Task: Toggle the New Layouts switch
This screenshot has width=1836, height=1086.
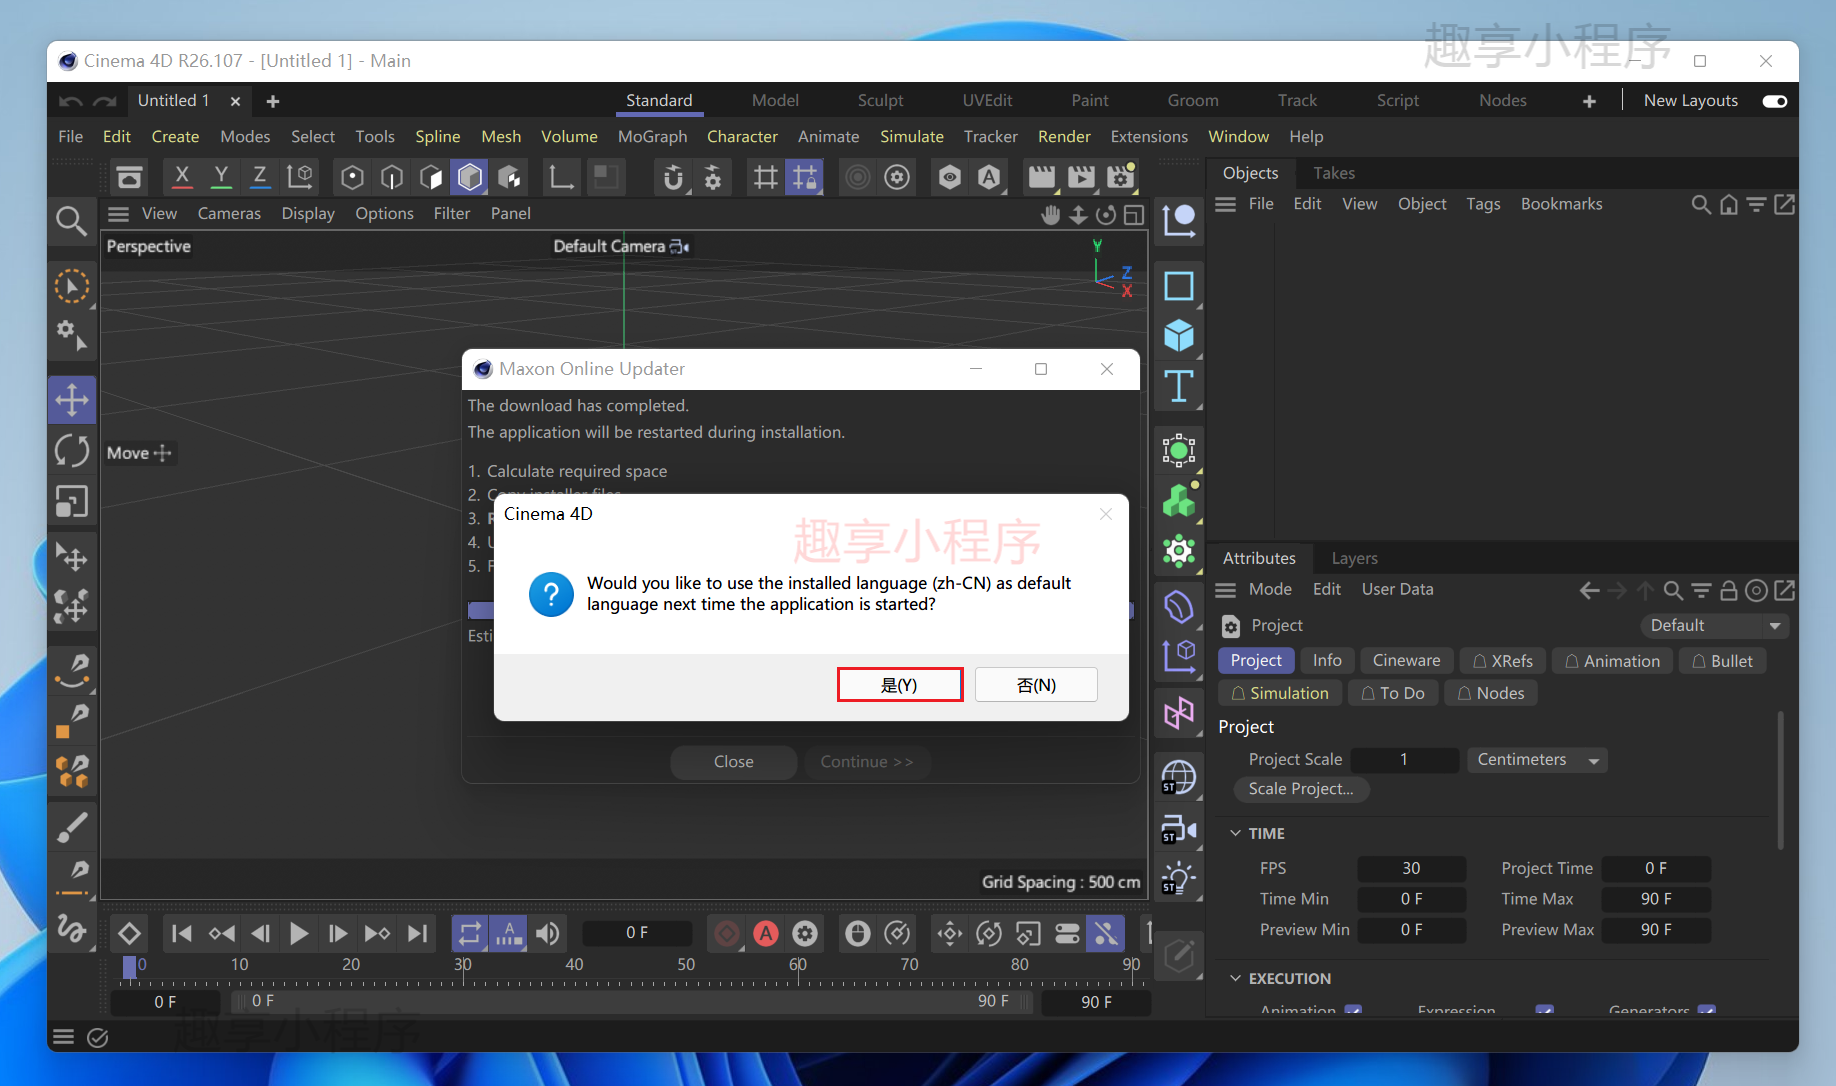Action: click(x=1775, y=101)
